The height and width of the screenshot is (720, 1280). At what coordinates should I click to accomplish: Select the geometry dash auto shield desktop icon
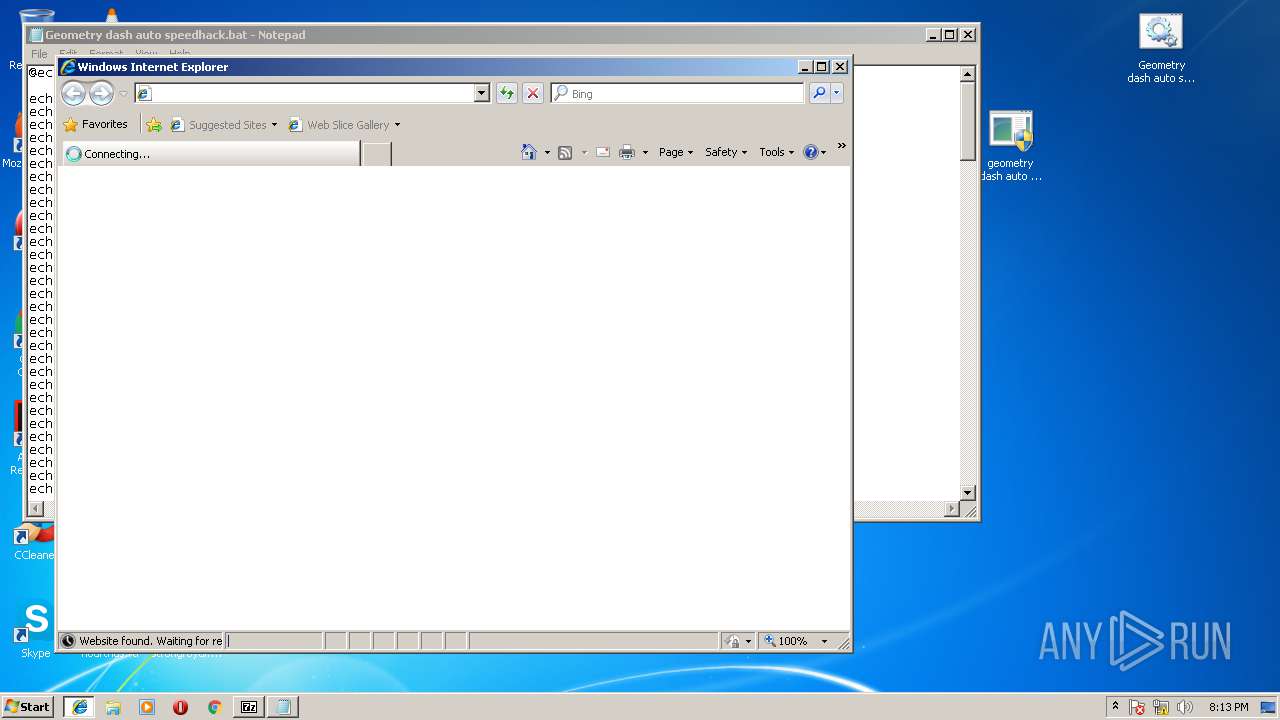1011,146
